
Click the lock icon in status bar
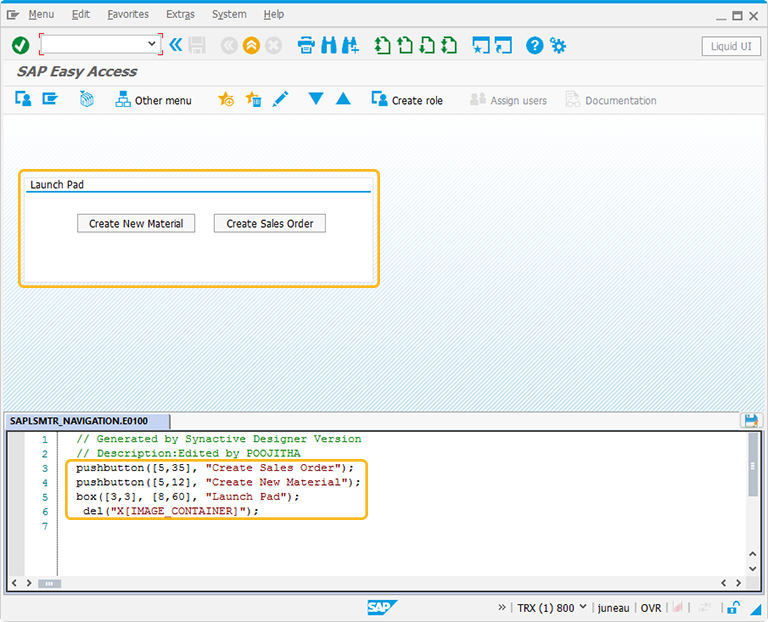click(x=733, y=607)
